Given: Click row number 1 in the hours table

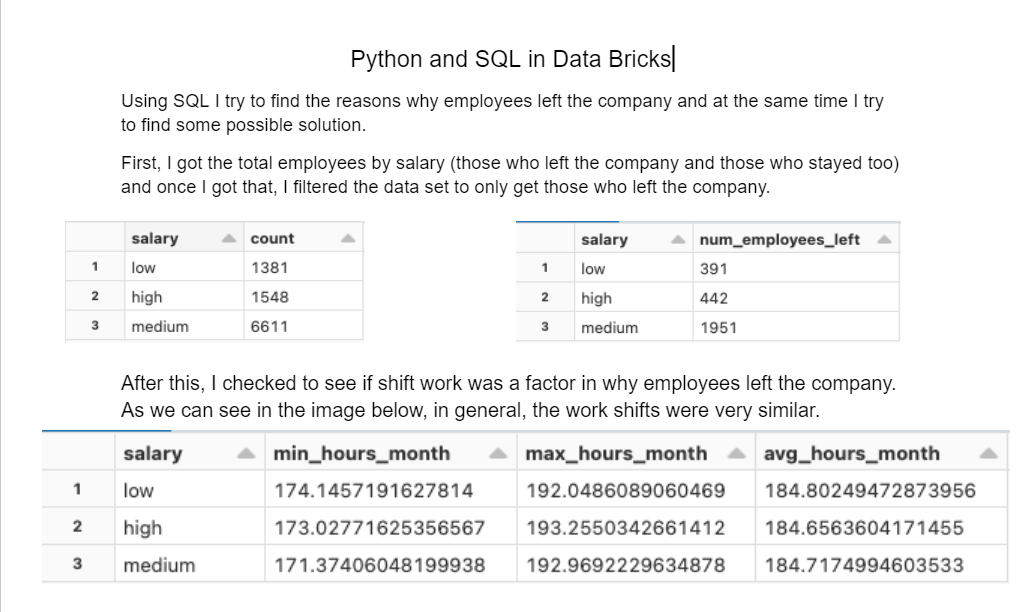Looking at the screenshot, I should tap(77, 489).
